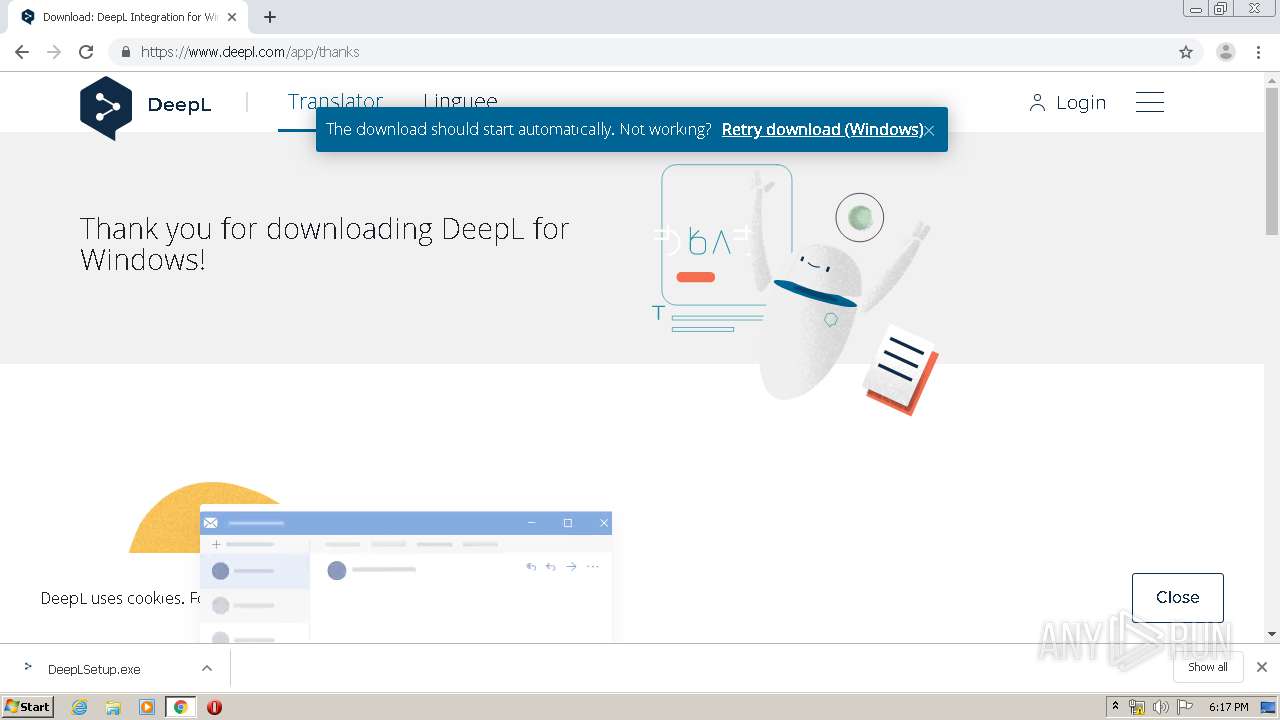View site security lock info

point(125,52)
